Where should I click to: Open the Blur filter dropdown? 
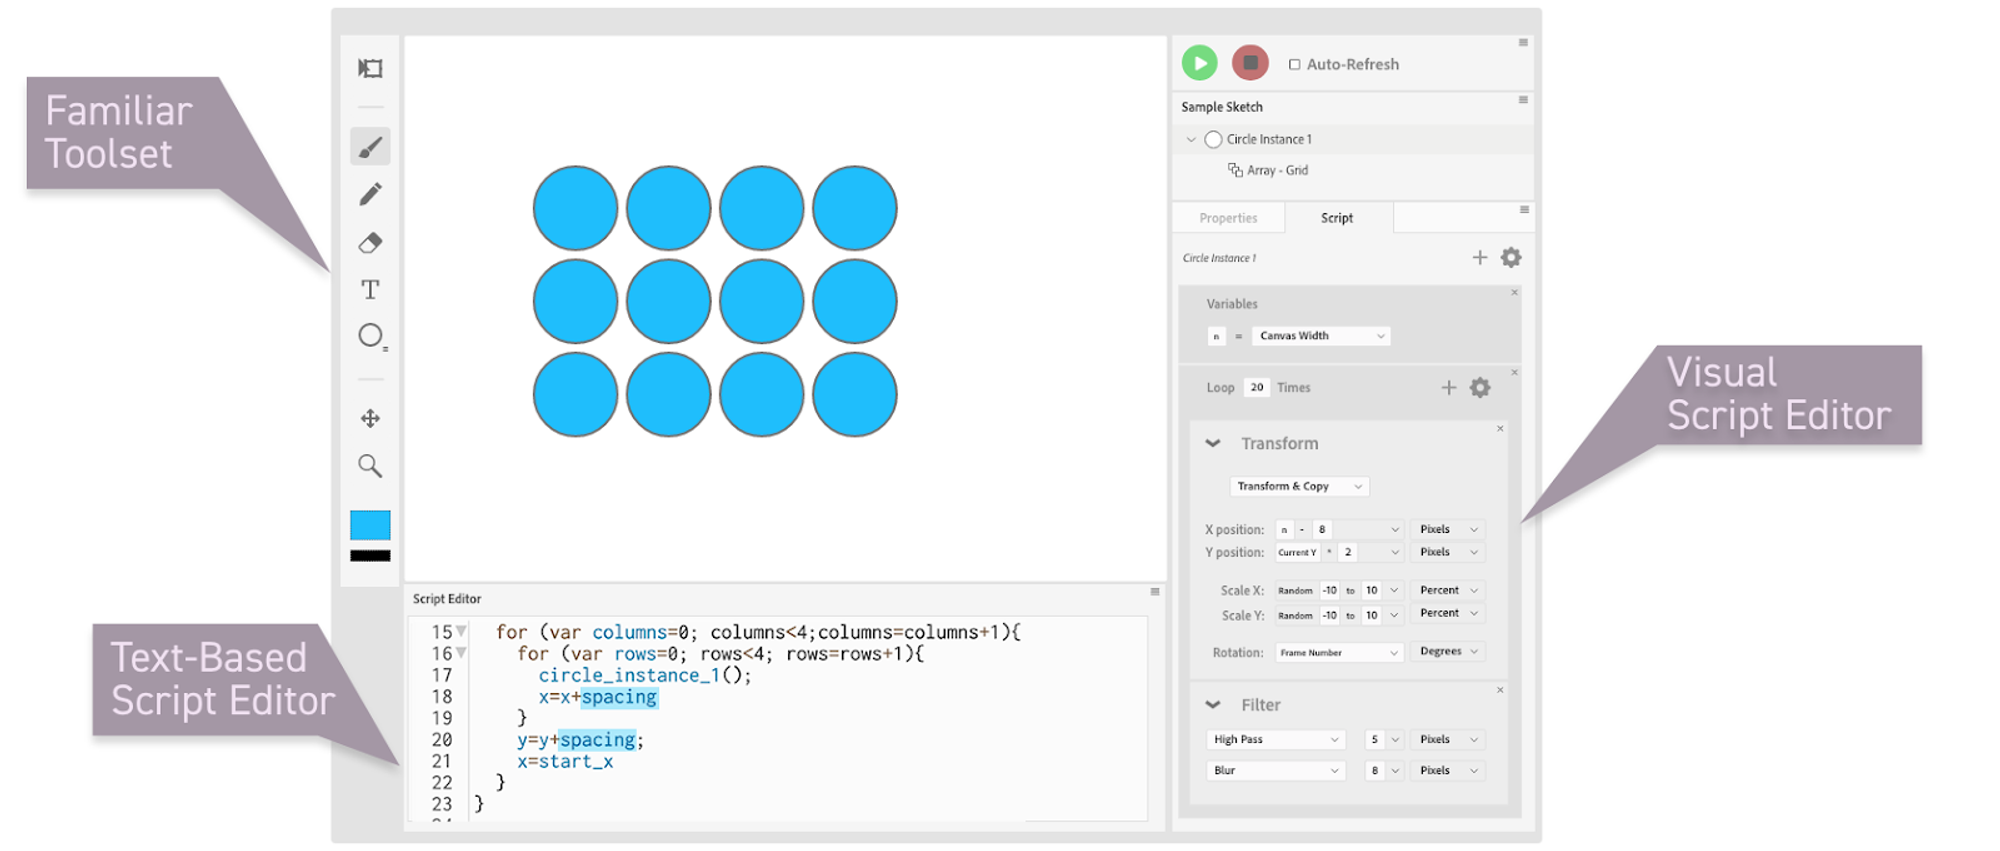click(x=1275, y=771)
